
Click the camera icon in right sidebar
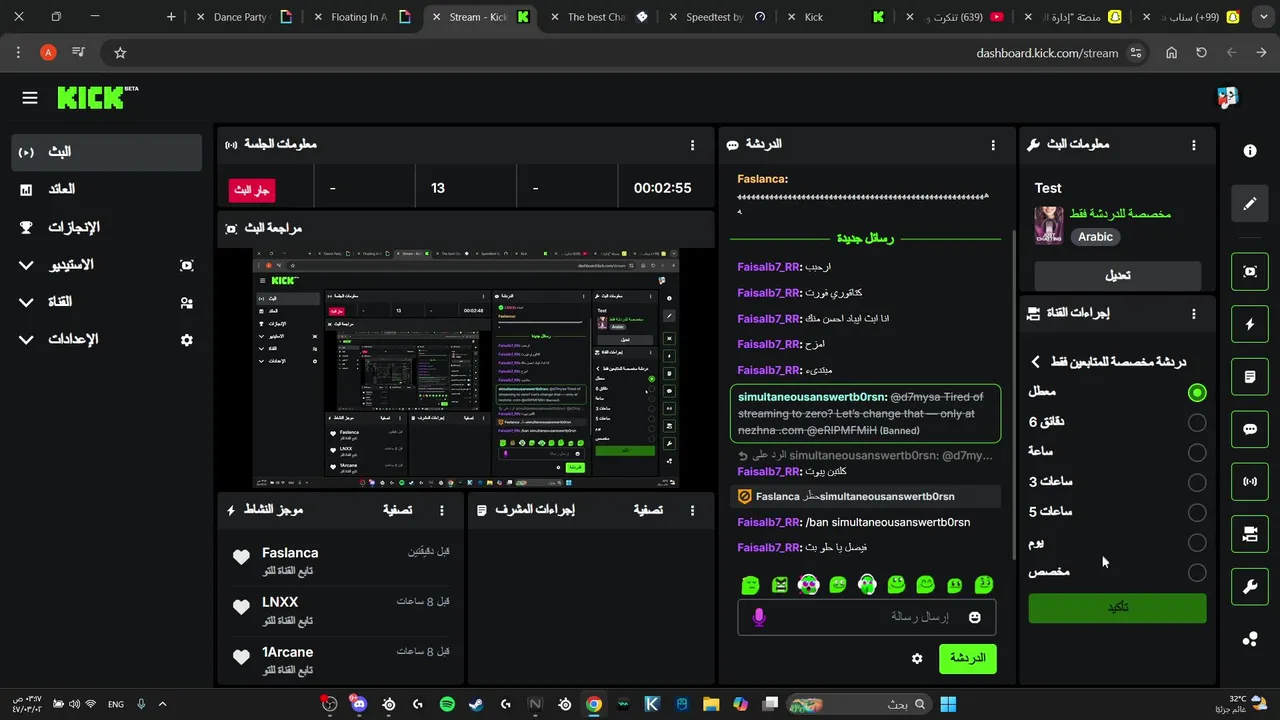[x=1250, y=535]
